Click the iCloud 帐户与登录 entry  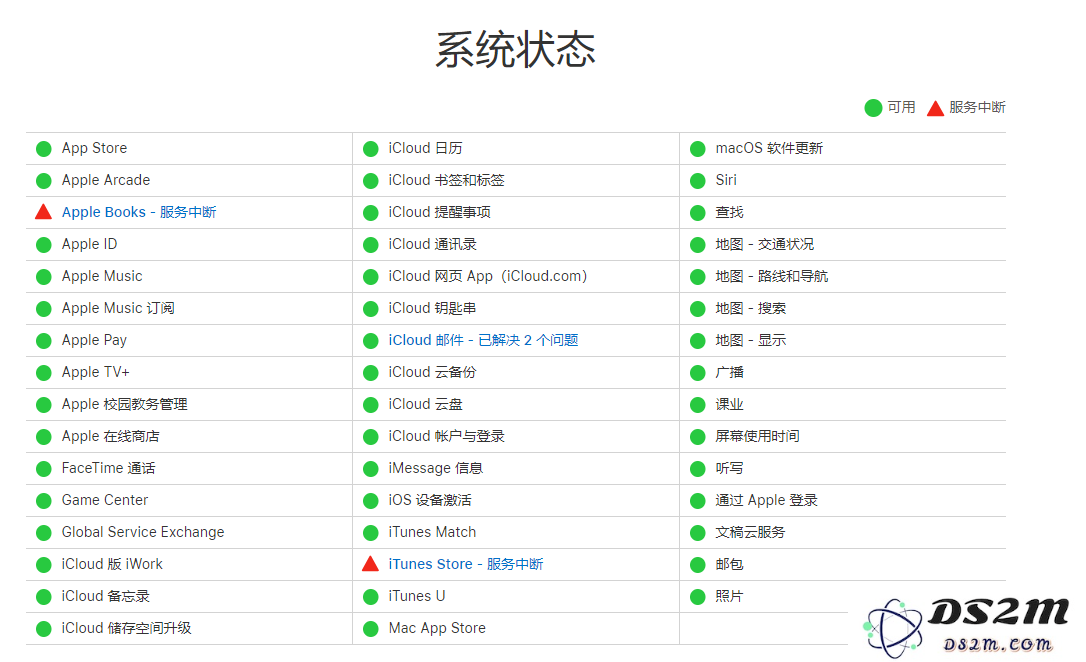point(447,436)
